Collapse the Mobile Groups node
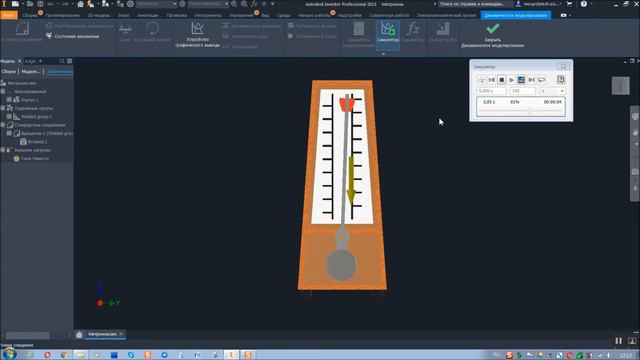Viewport: 640px width, 360px height. [x=3, y=108]
